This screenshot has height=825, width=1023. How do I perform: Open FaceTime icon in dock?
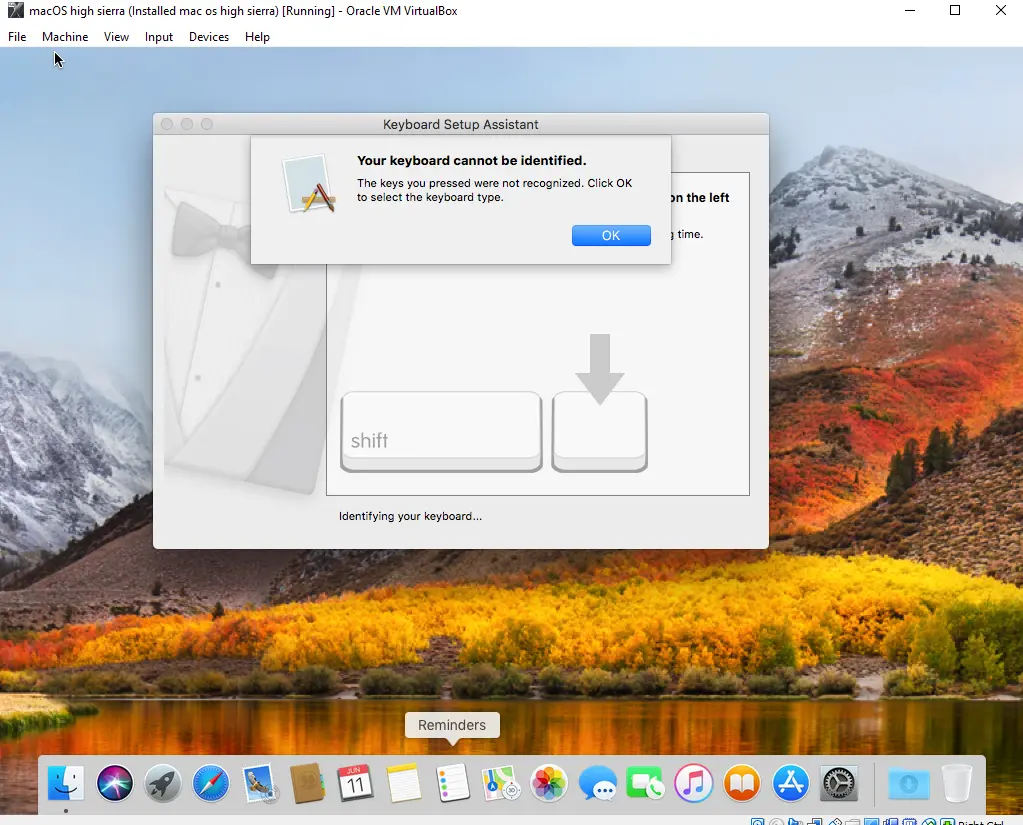coord(645,783)
